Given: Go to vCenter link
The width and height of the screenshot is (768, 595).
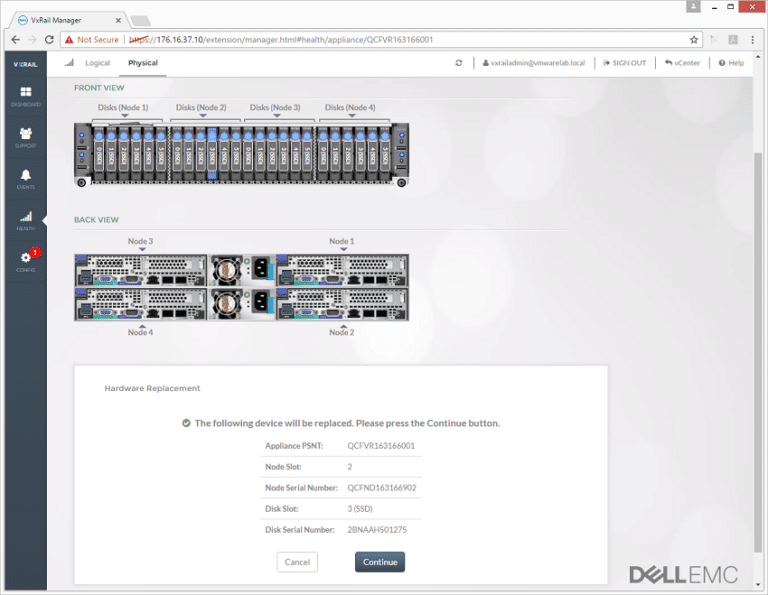Looking at the screenshot, I should (x=682, y=63).
